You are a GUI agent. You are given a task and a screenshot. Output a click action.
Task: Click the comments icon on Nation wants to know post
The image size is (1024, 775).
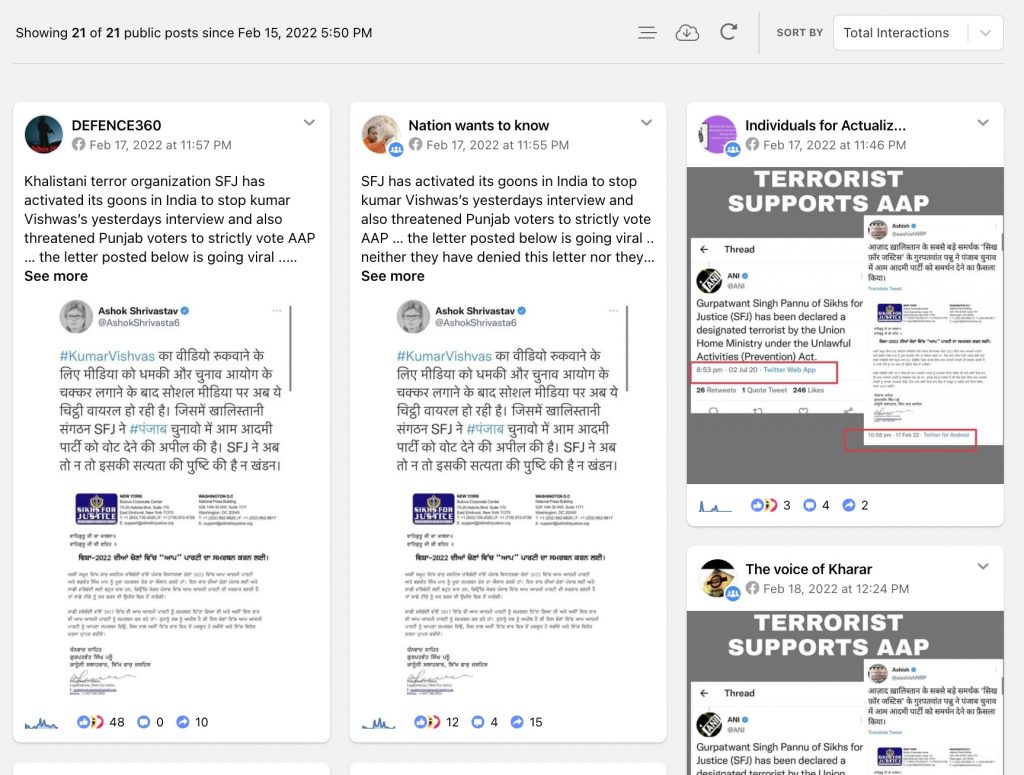478,722
